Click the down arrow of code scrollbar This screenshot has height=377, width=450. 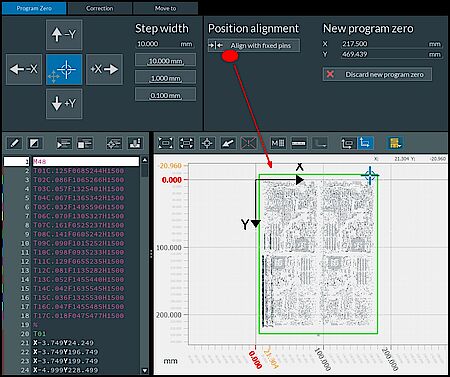[145, 370]
